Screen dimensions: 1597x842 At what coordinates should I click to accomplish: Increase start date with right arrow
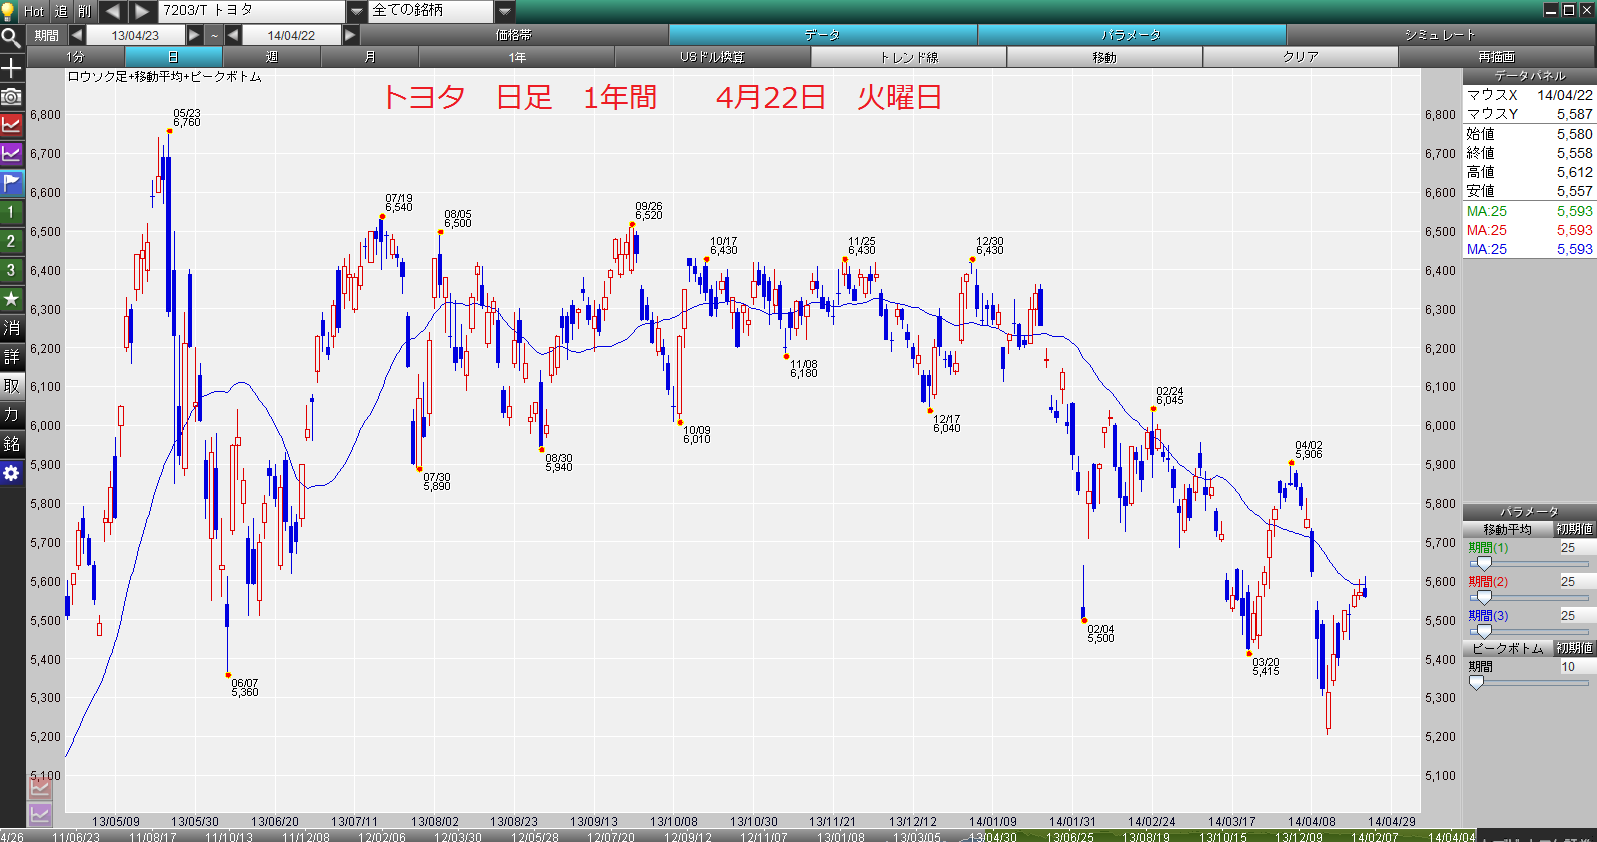(x=195, y=35)
